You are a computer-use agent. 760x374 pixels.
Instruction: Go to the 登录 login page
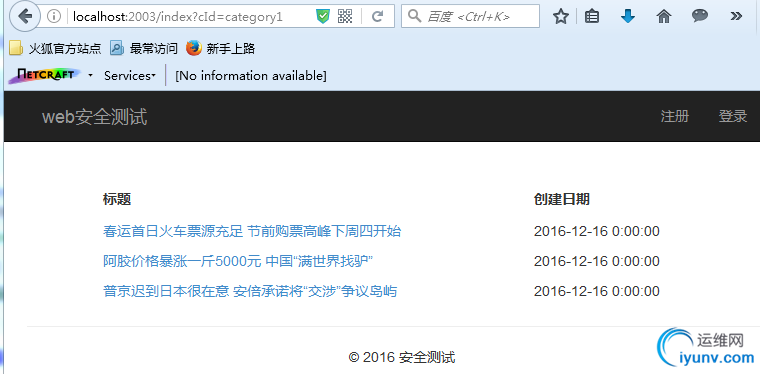pyautogui.click(x=732, y=116)
